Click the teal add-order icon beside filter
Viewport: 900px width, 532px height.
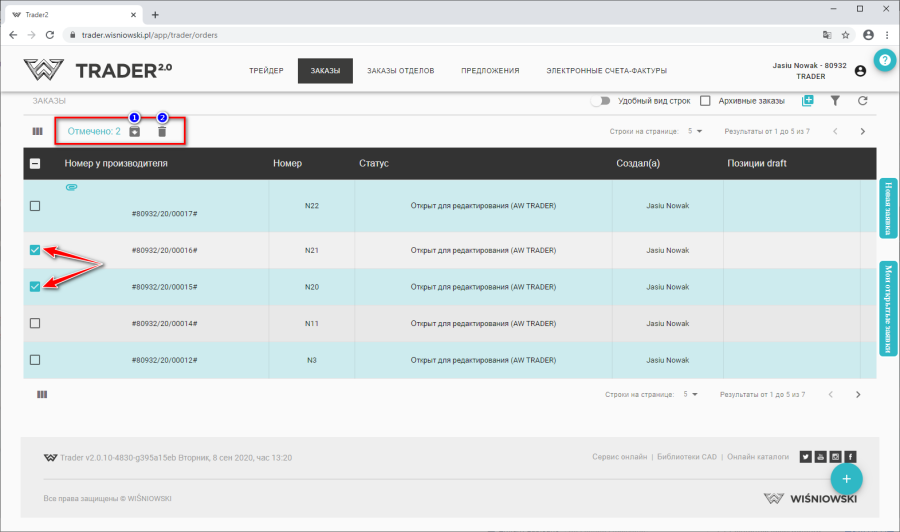point(808,101)
